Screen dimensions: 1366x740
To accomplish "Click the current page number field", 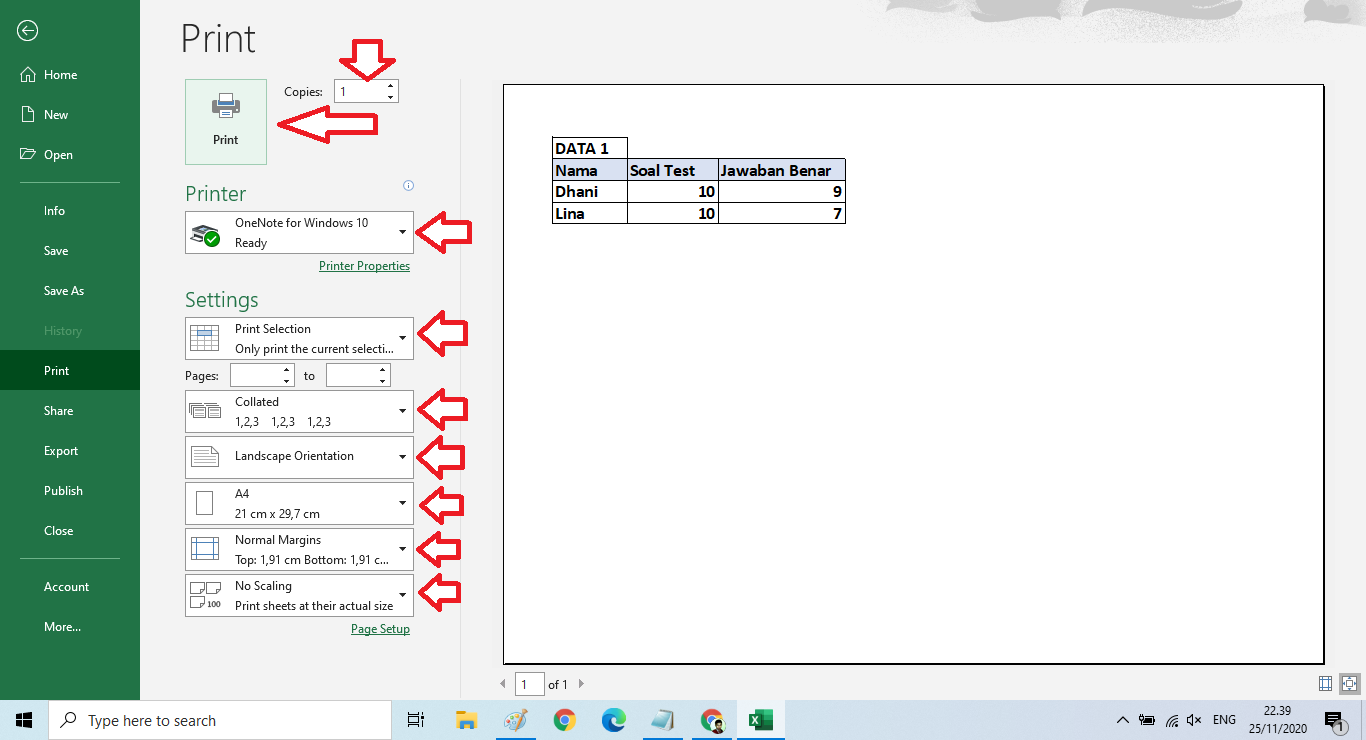I will [528, 684].
